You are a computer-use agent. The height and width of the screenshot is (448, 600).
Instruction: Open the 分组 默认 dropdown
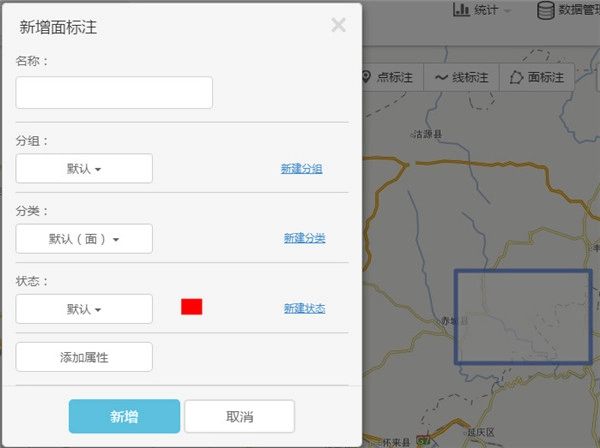84,168
